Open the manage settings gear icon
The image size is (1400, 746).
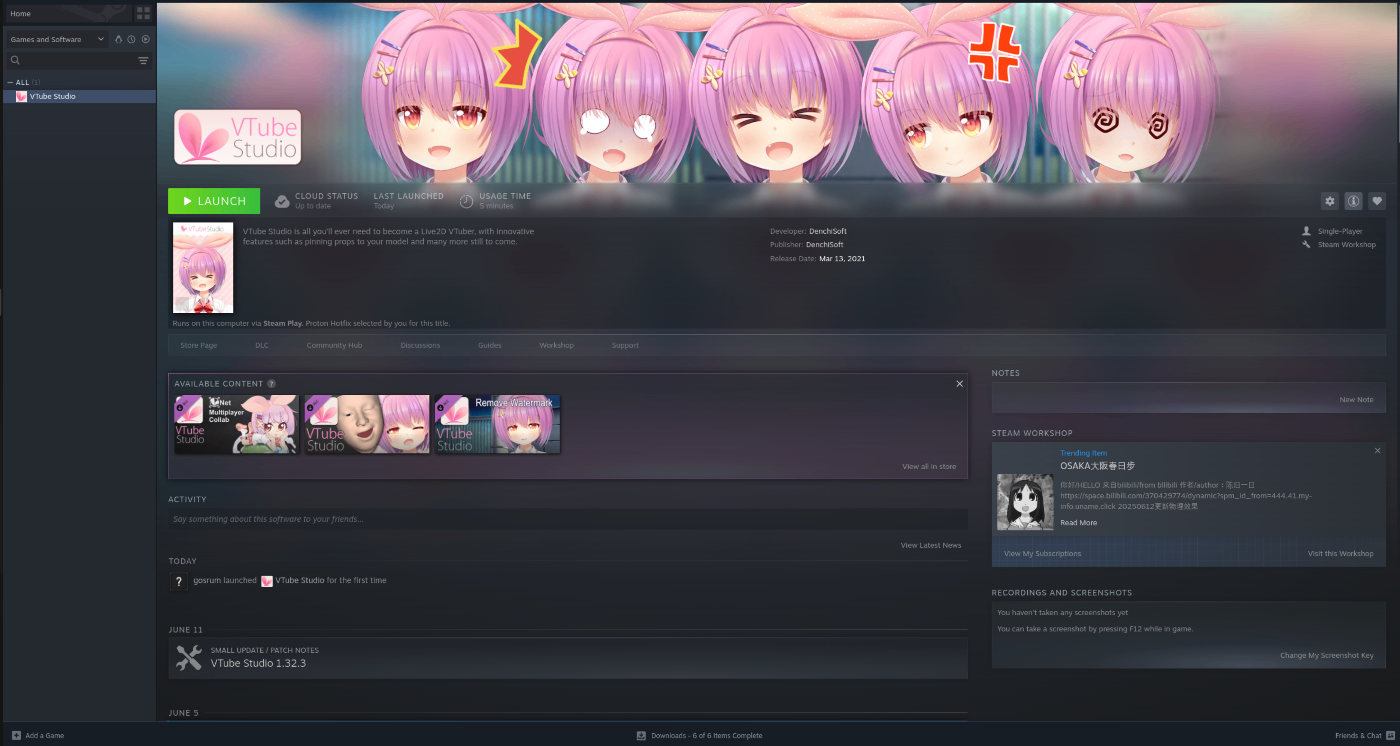tap(1330, 201)
